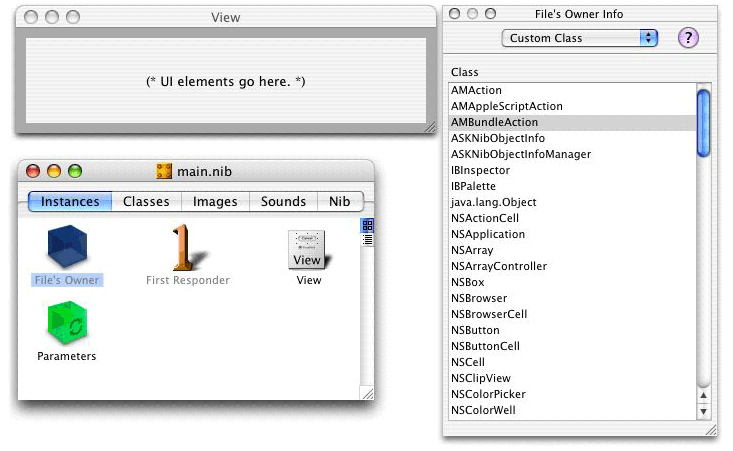
Task: Click the main.nib document icon in title bar
Action: [x=164, y=171]
